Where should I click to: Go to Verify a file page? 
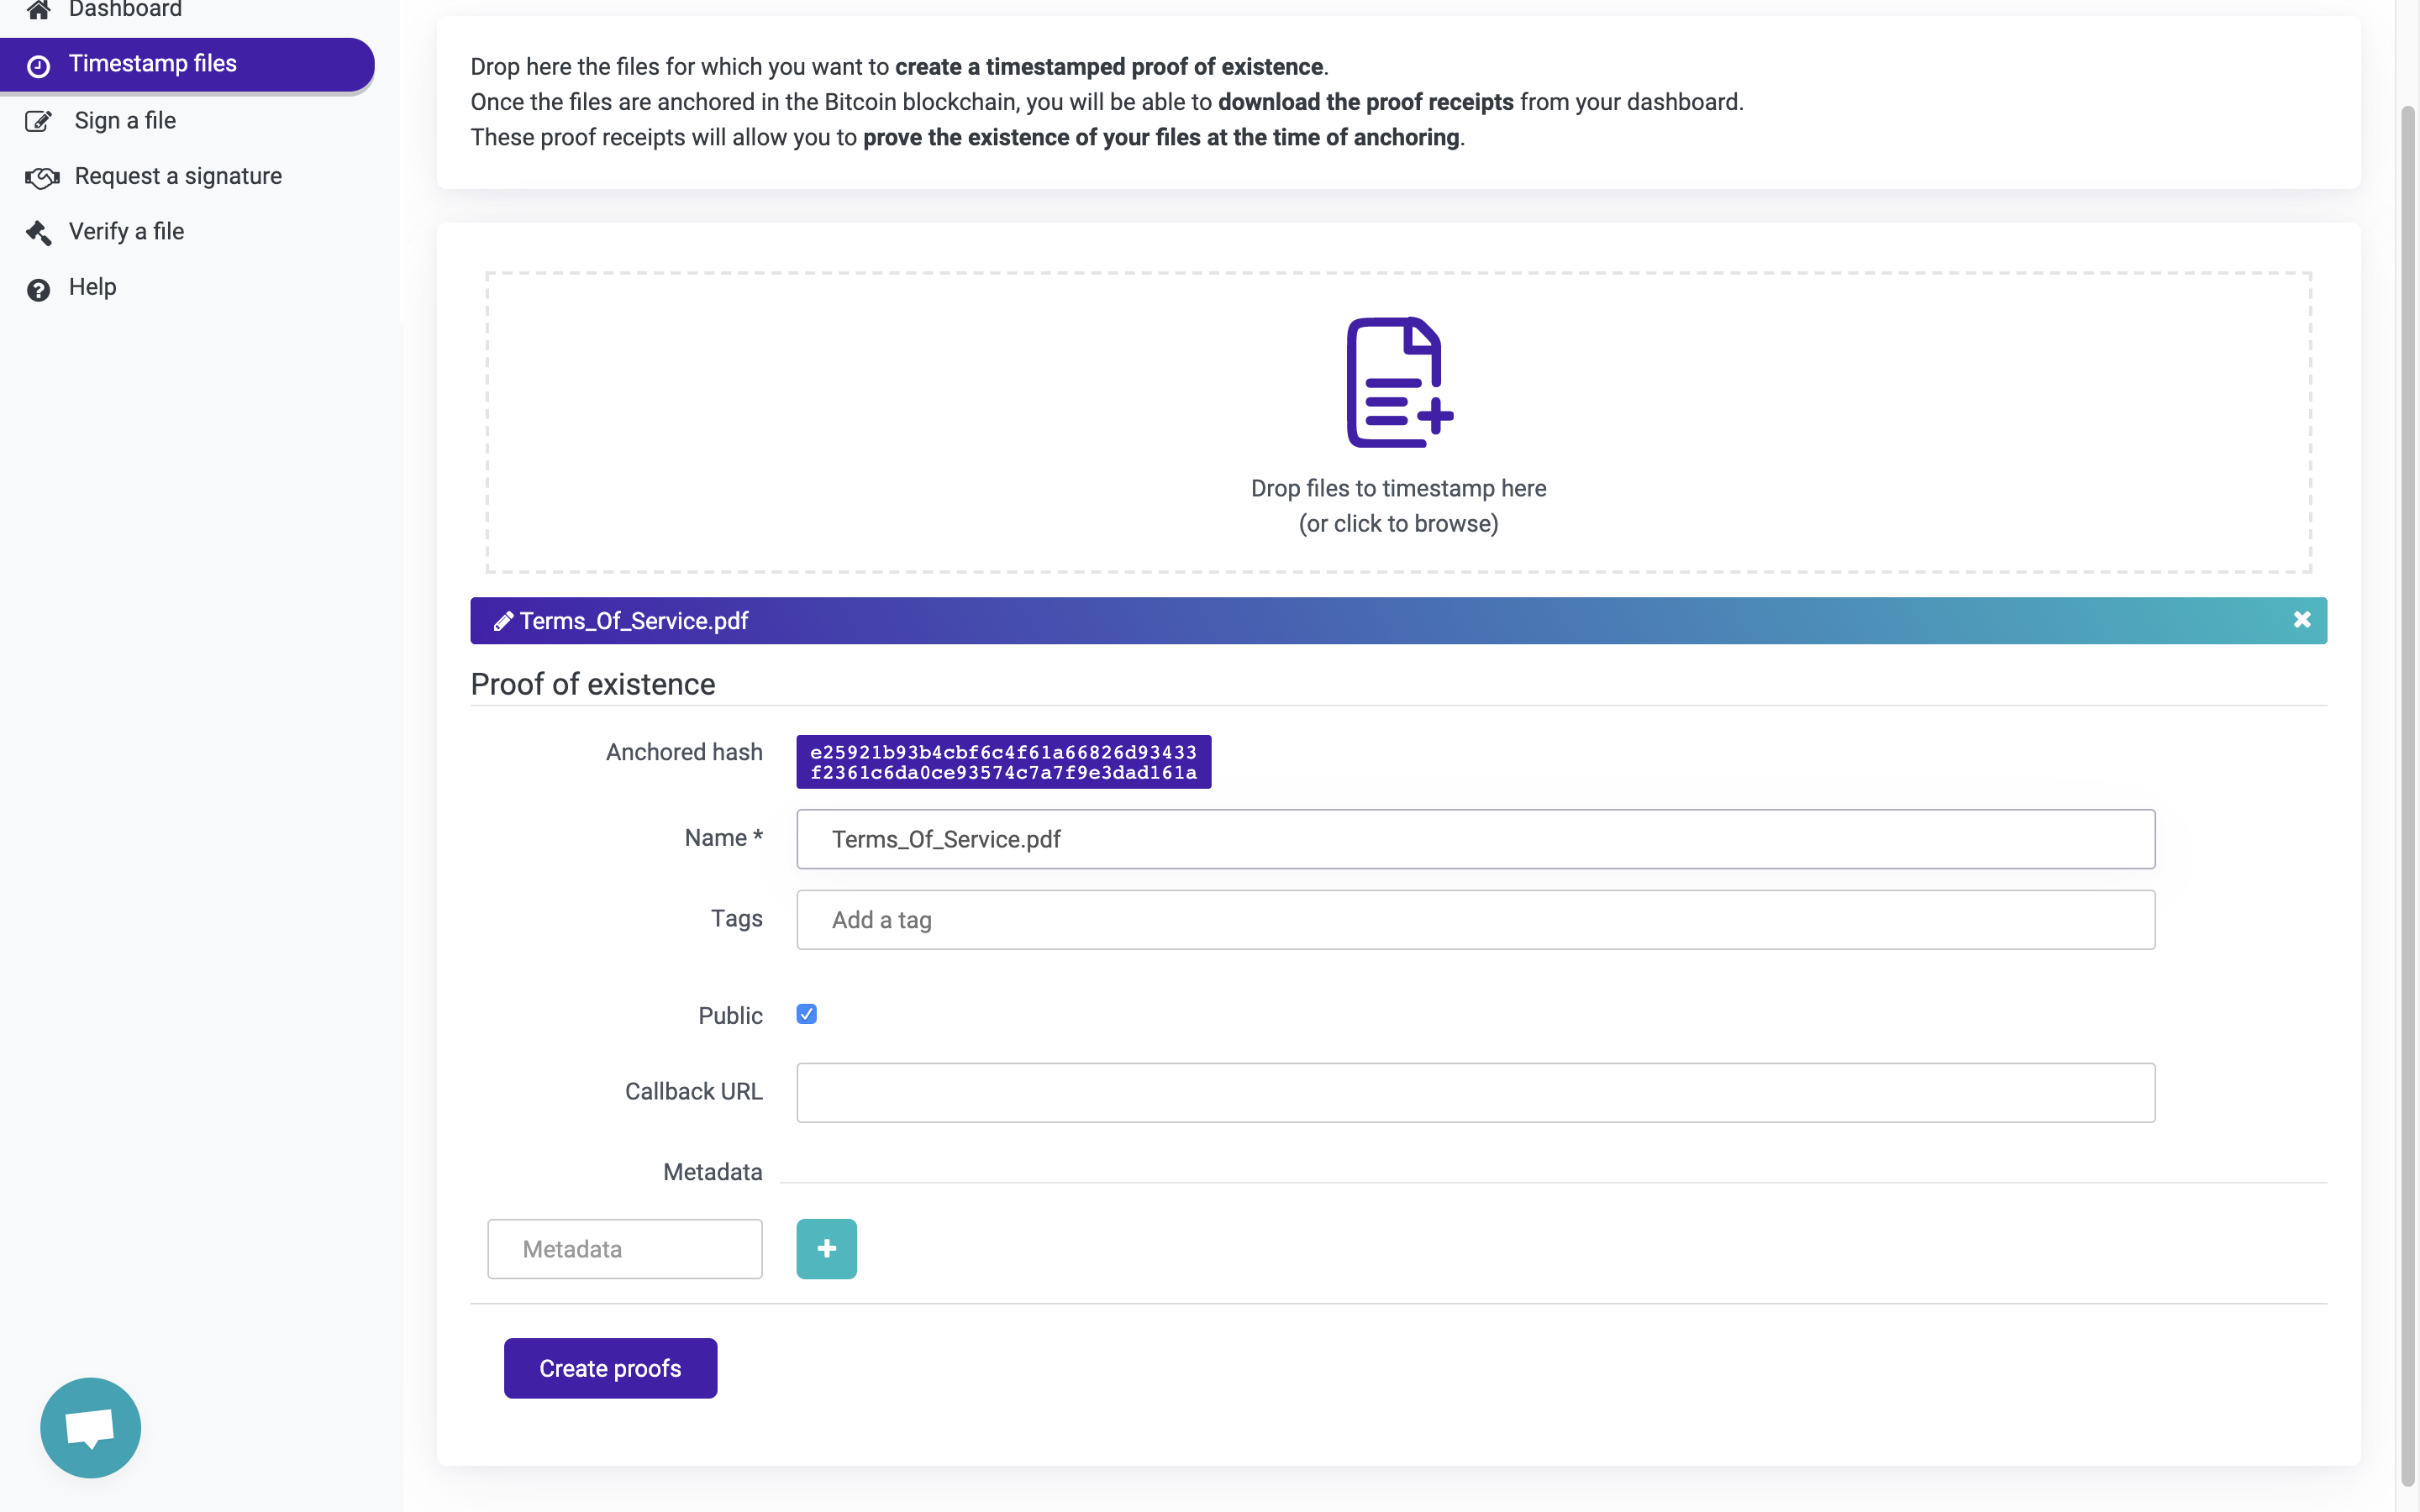tap(126, 232)
